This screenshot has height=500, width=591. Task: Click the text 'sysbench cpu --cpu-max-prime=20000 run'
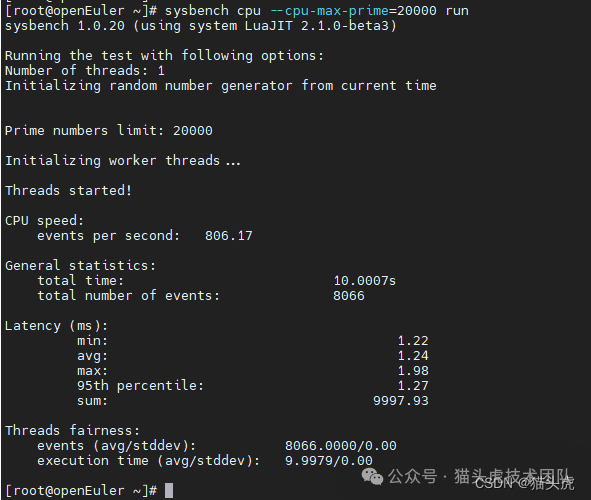(x=317, y=11)
